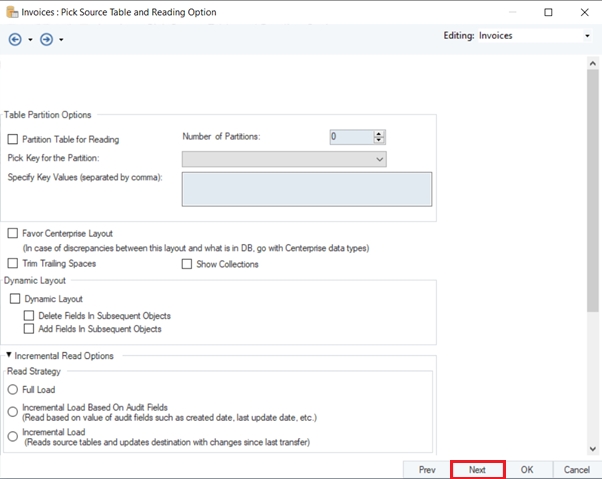Image resolution: width=602 pixels, height=479 pixels.
Task: Click the forward navigation arrow icon
Action: pyautogui.click(x=46, y=39)
